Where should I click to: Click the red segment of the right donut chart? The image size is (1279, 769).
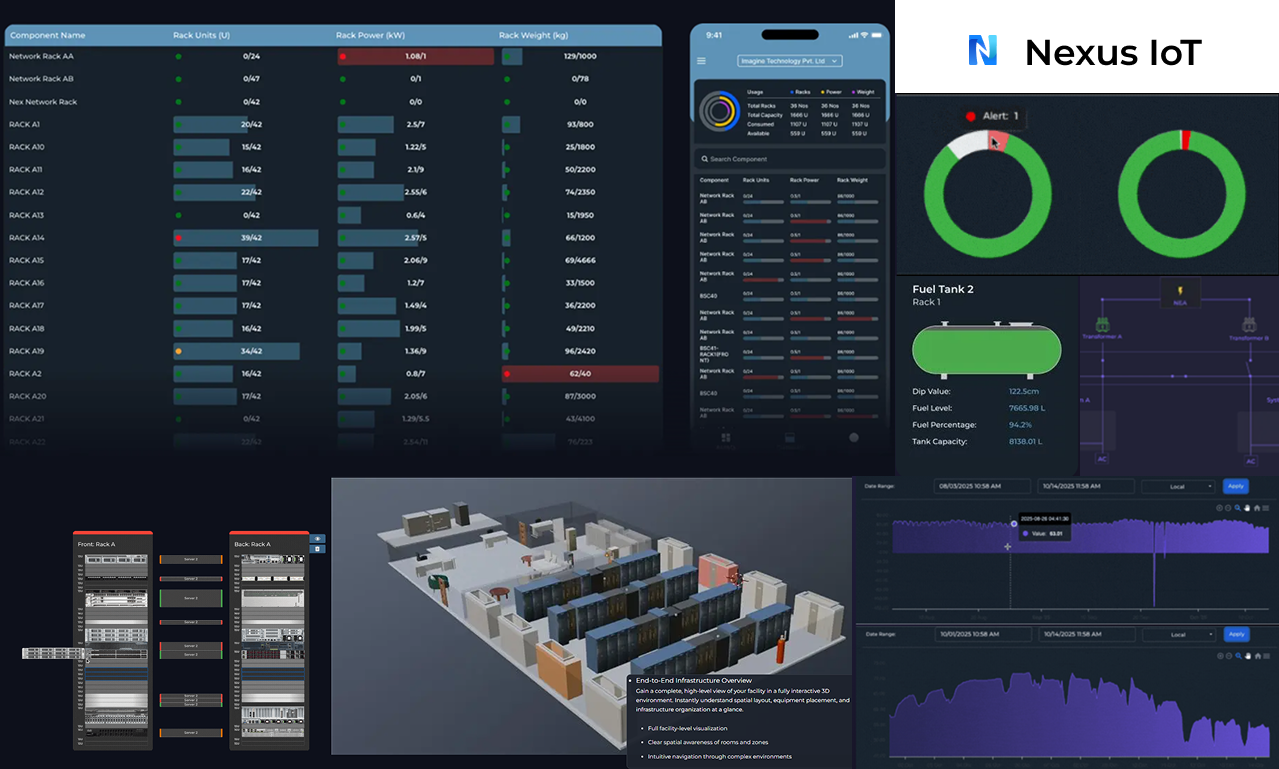(x=1185, y=139)
